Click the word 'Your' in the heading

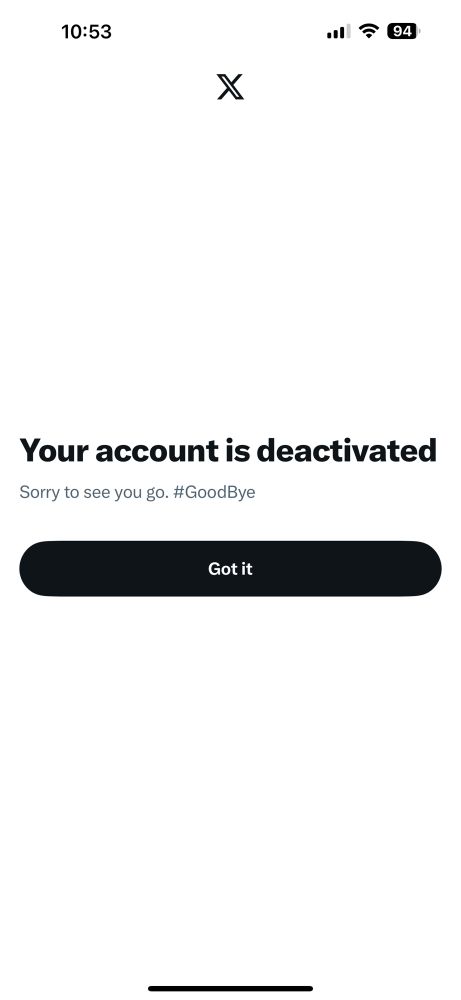pos(54,450)
